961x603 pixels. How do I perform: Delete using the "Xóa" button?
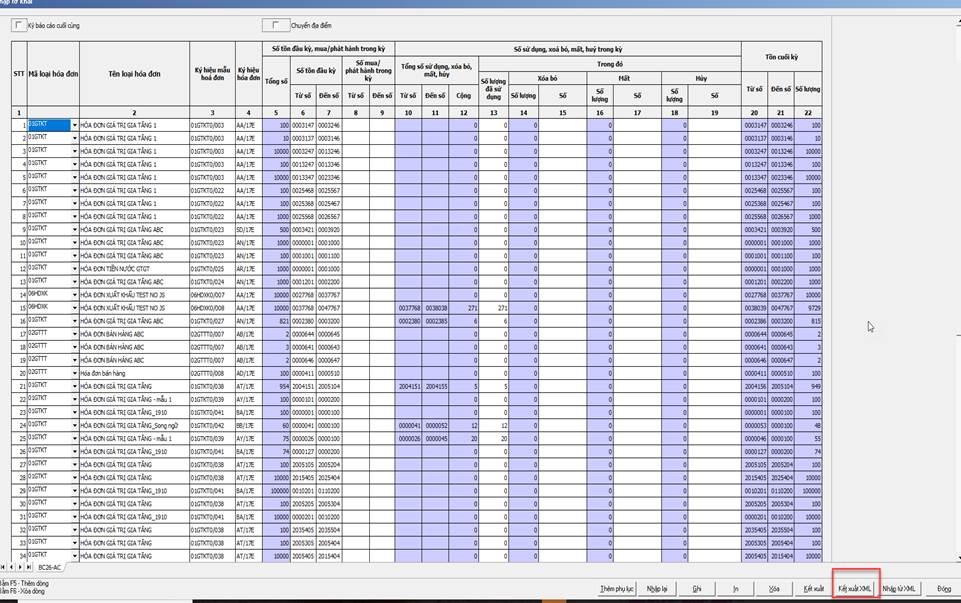(773, 588)
